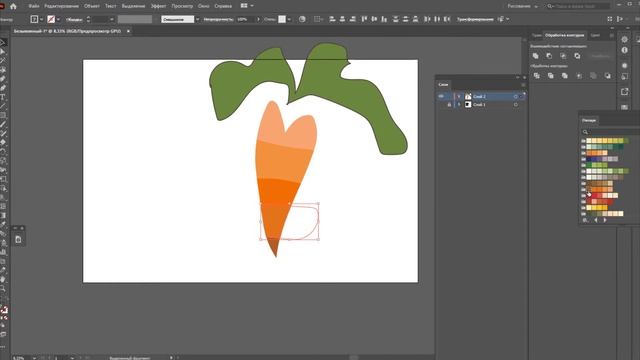Open the Arrange Documents icon
The image size is (640, 360).
pyautogui.click(x=244, y=6)
